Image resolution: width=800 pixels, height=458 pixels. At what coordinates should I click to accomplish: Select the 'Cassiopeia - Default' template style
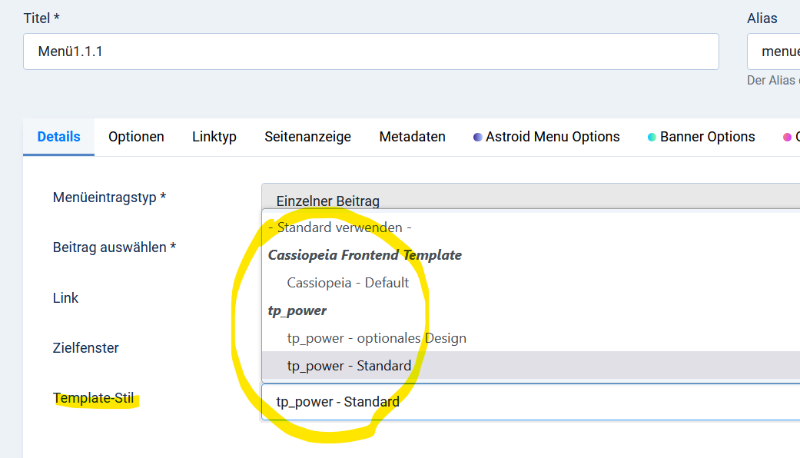pos(531,283)
